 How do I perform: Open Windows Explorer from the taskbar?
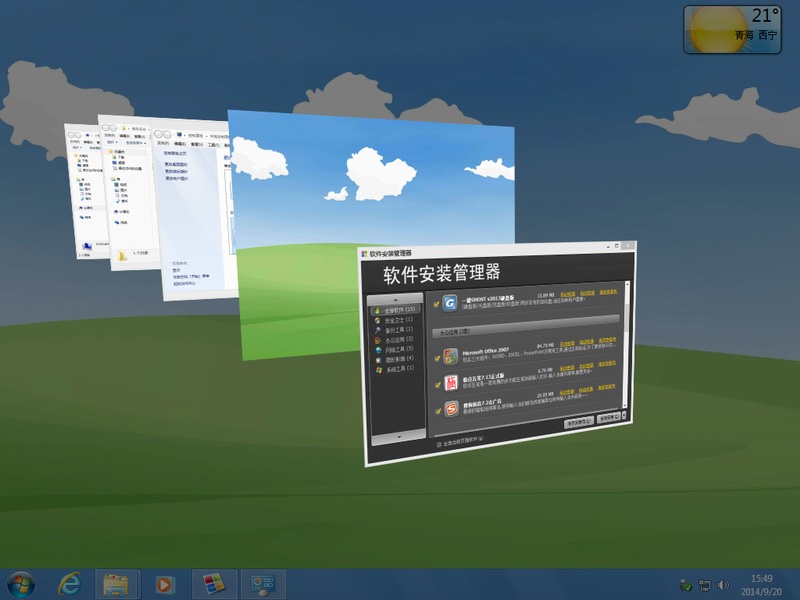click(116, 584)
